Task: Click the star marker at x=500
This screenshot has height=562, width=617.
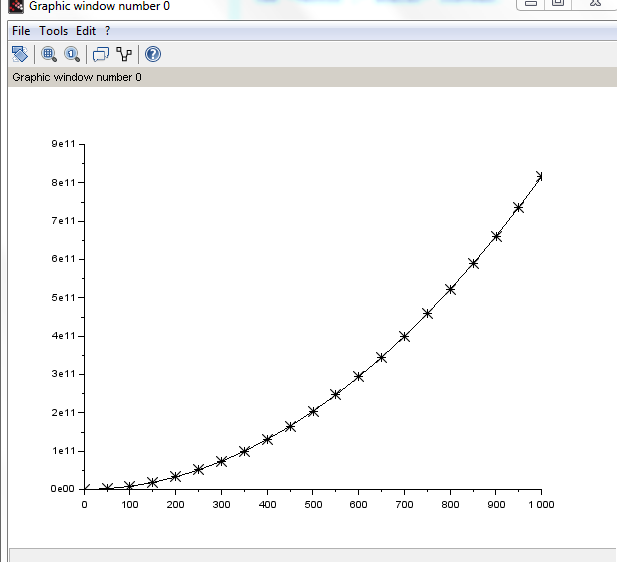Action: click(x=313, y=412)
